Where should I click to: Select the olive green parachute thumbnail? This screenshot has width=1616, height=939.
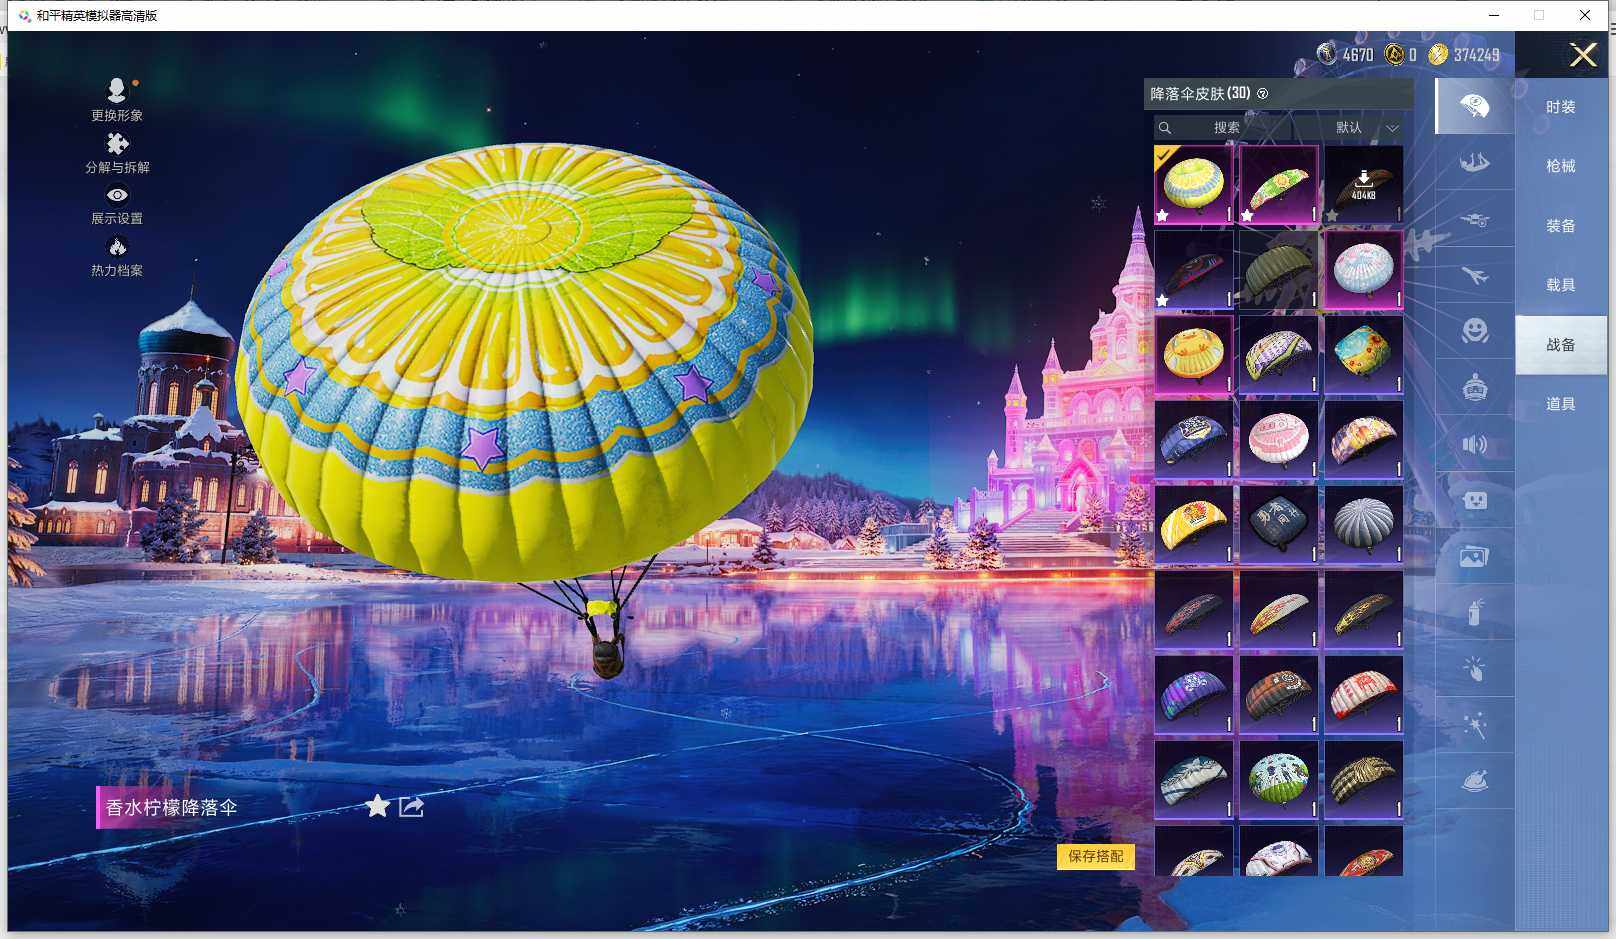tap(1278, 269)
